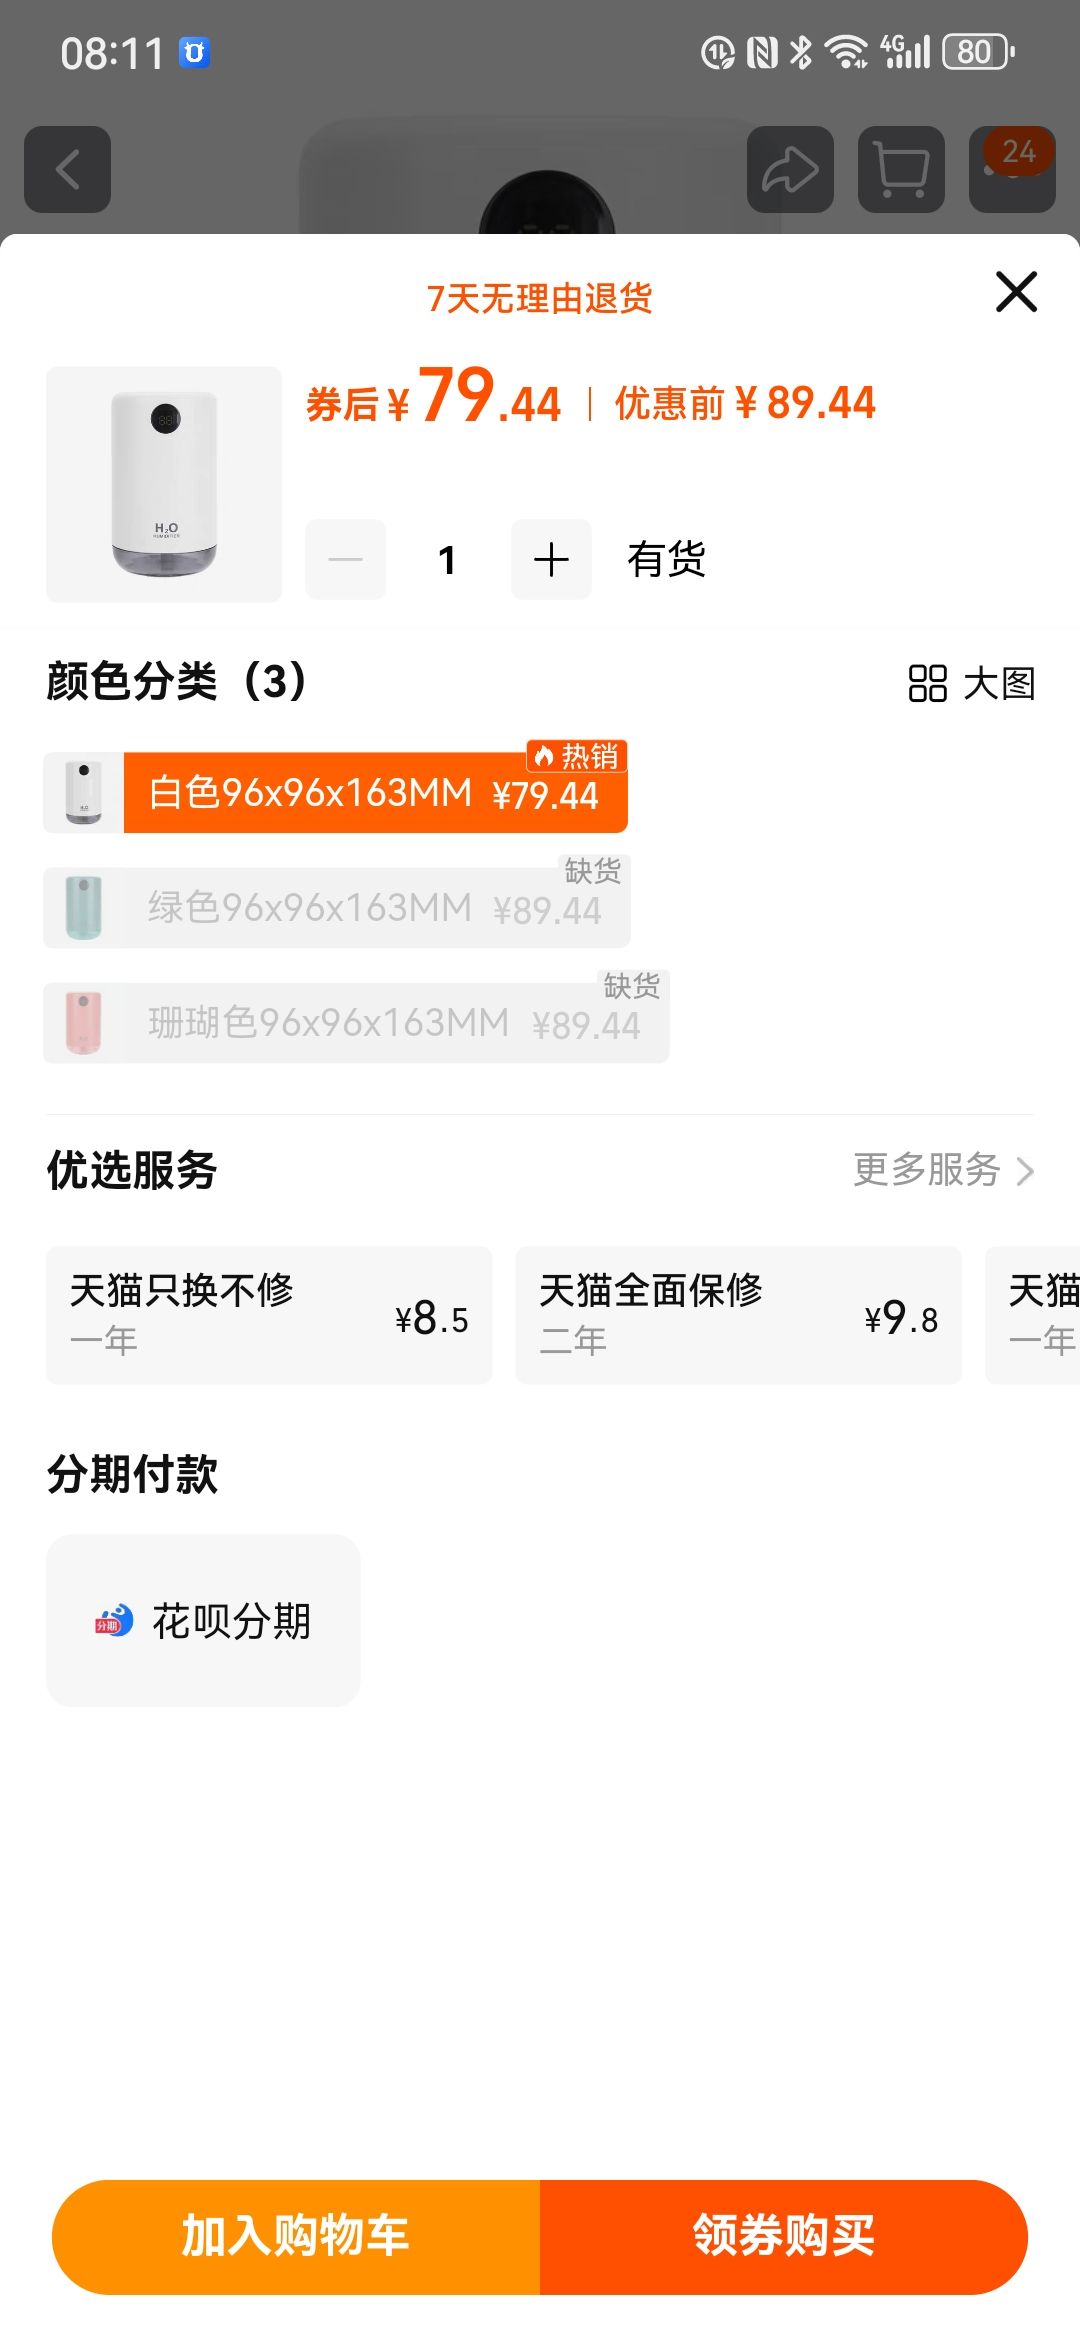Open the white humidifier product thumbnail
The height and width of the screenshot is (2340, 1080).
(x=164, y=484)
